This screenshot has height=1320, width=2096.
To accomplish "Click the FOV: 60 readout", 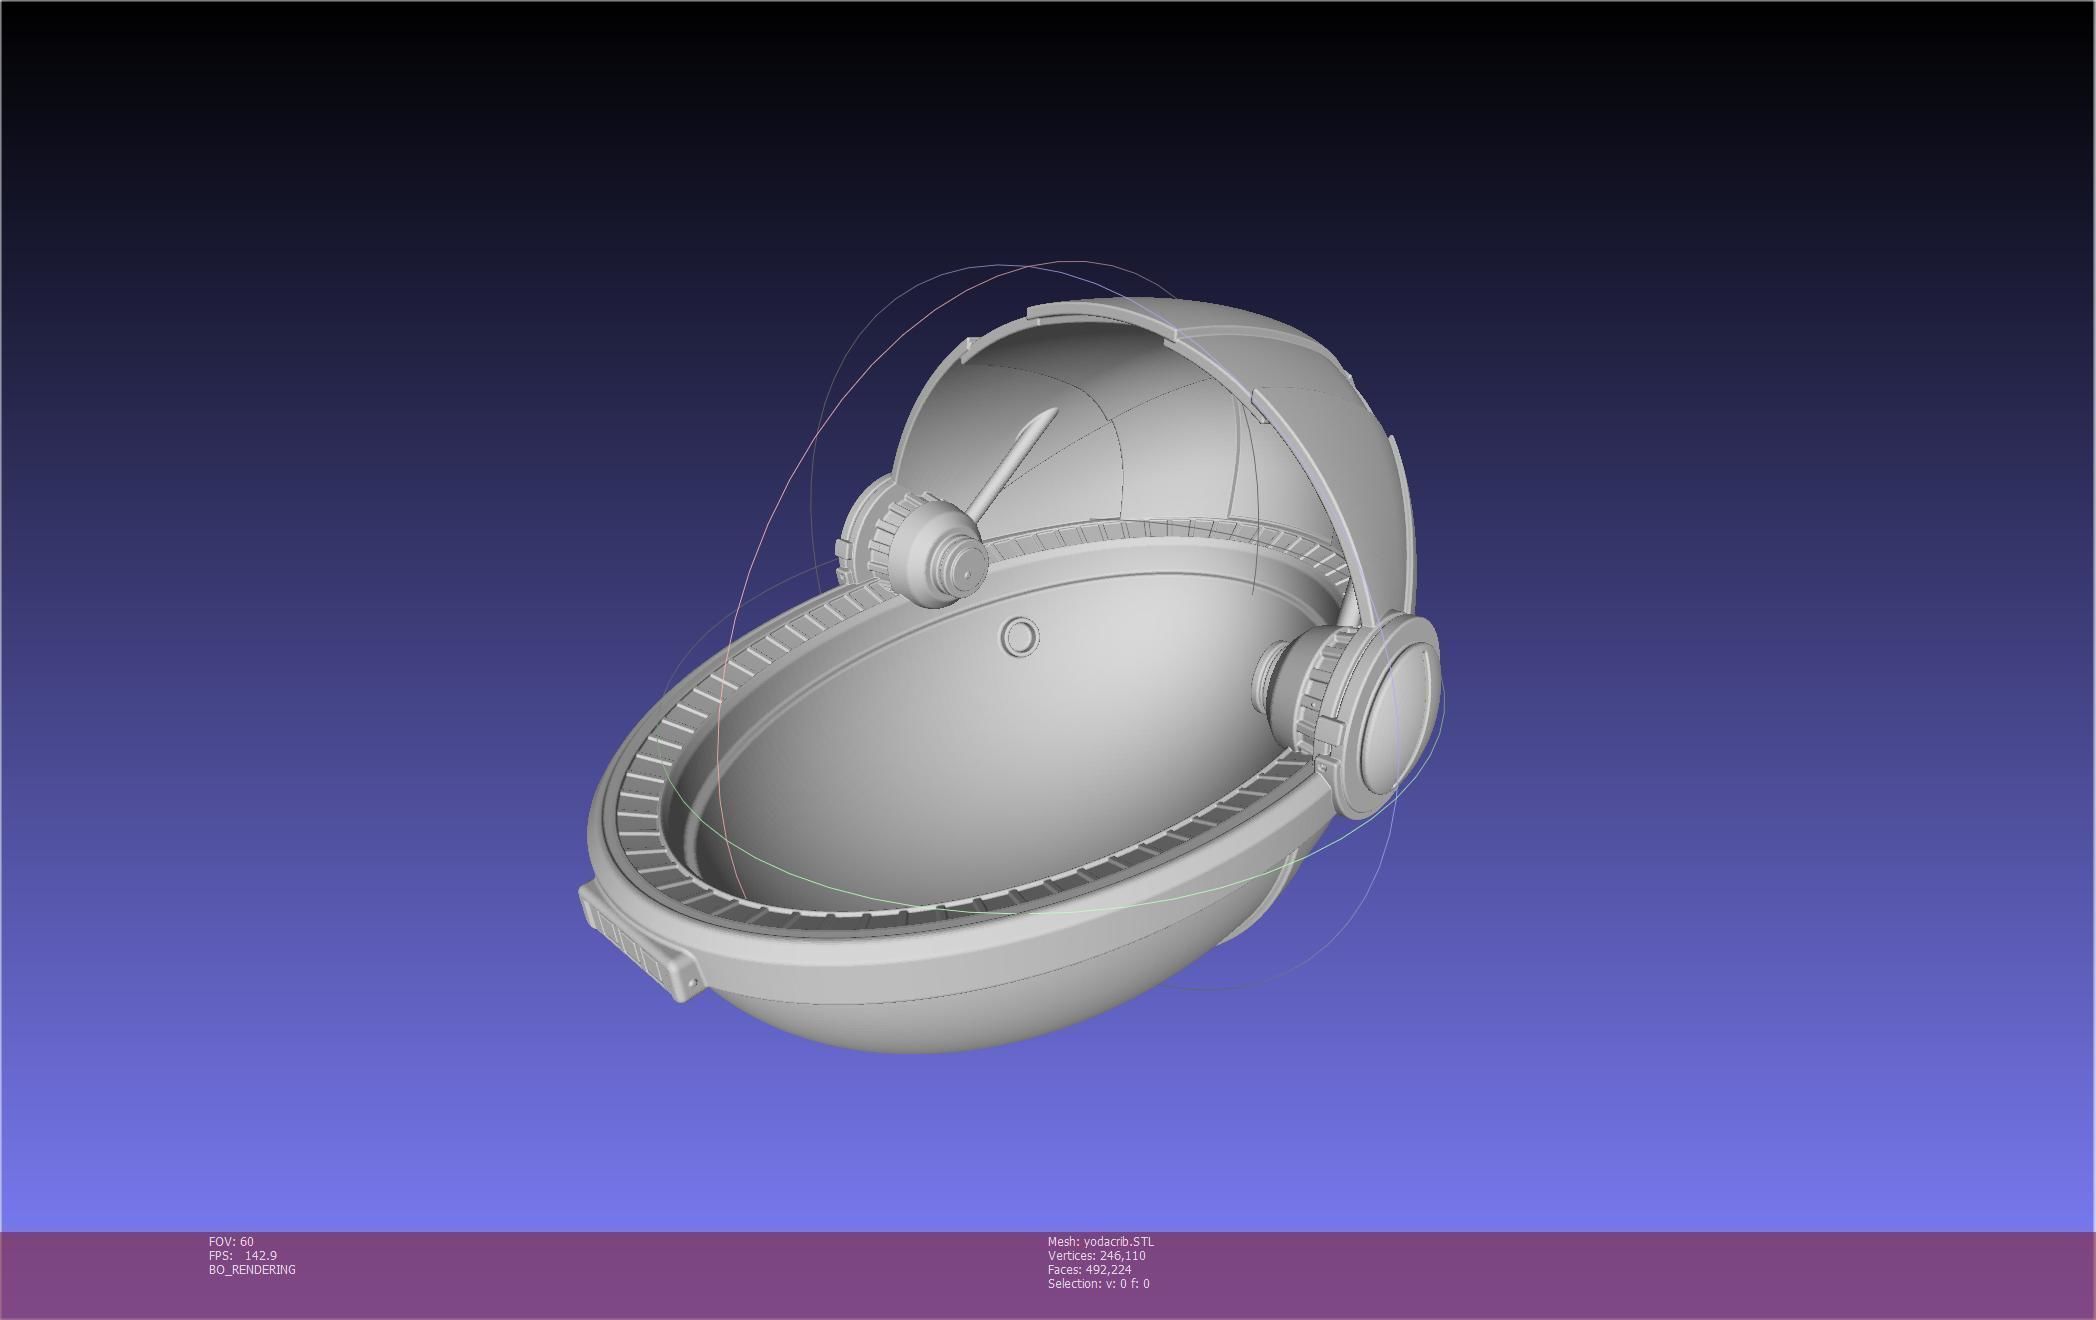I will click(x=231, y=1242).
